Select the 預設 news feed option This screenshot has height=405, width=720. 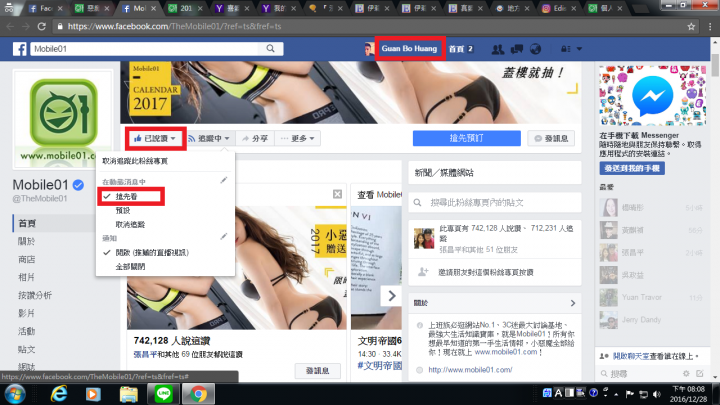tap(123, 211)
